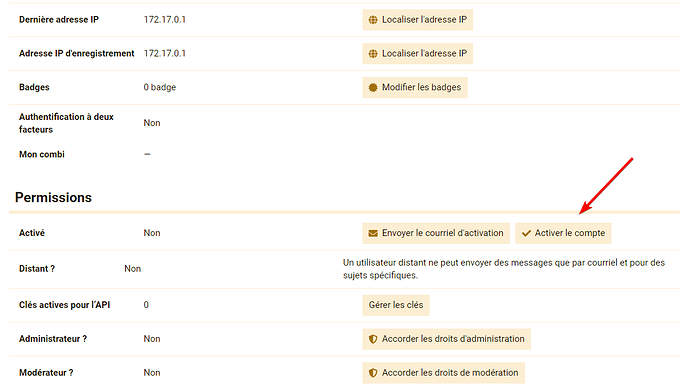Click 172.17.0.1 in Adresse IP d'enregistrement row
Screen dimensions: 690x389
coord(165,54)
